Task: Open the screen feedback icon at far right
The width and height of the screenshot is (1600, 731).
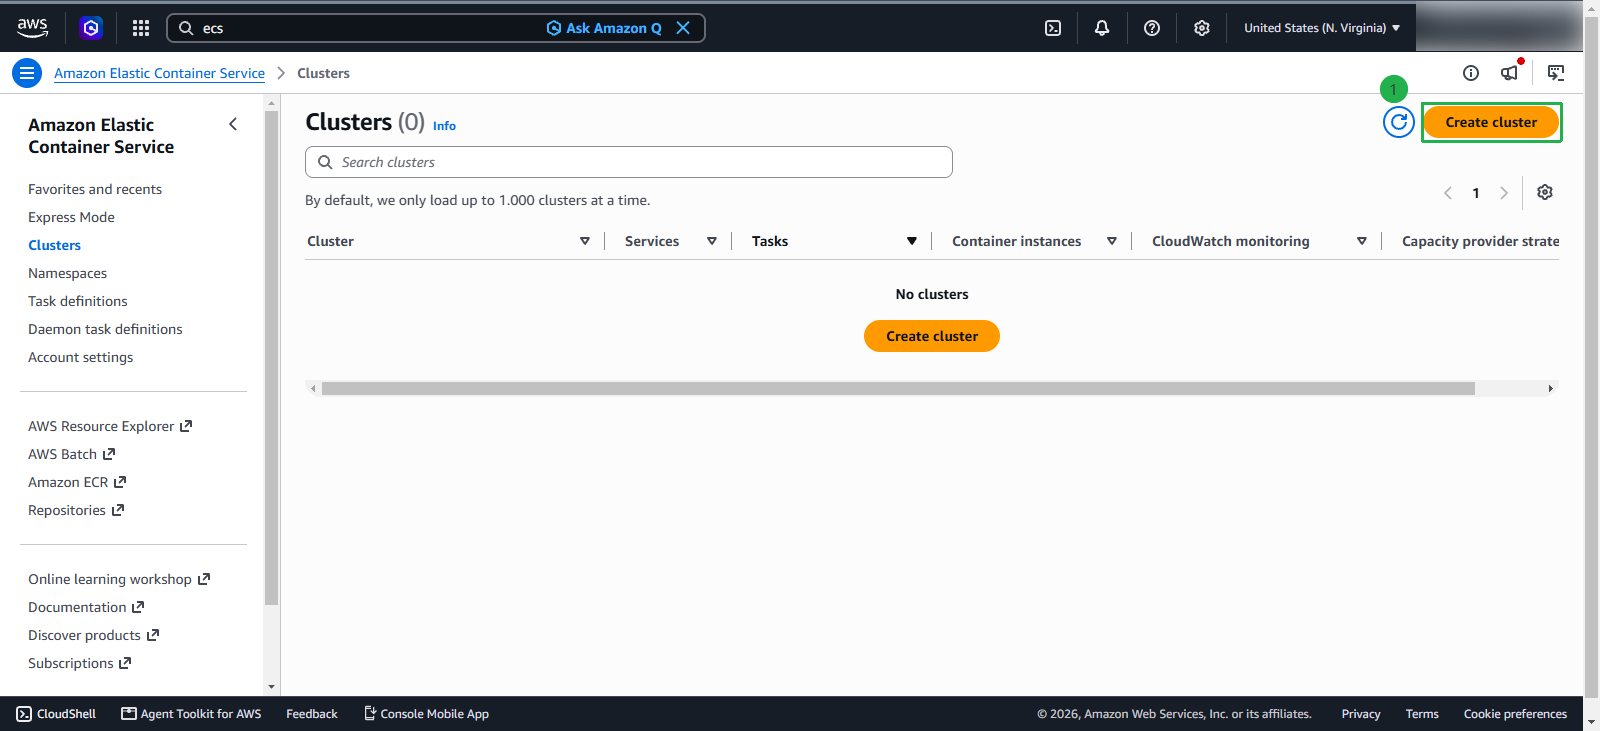Action: pos(1556,73)
